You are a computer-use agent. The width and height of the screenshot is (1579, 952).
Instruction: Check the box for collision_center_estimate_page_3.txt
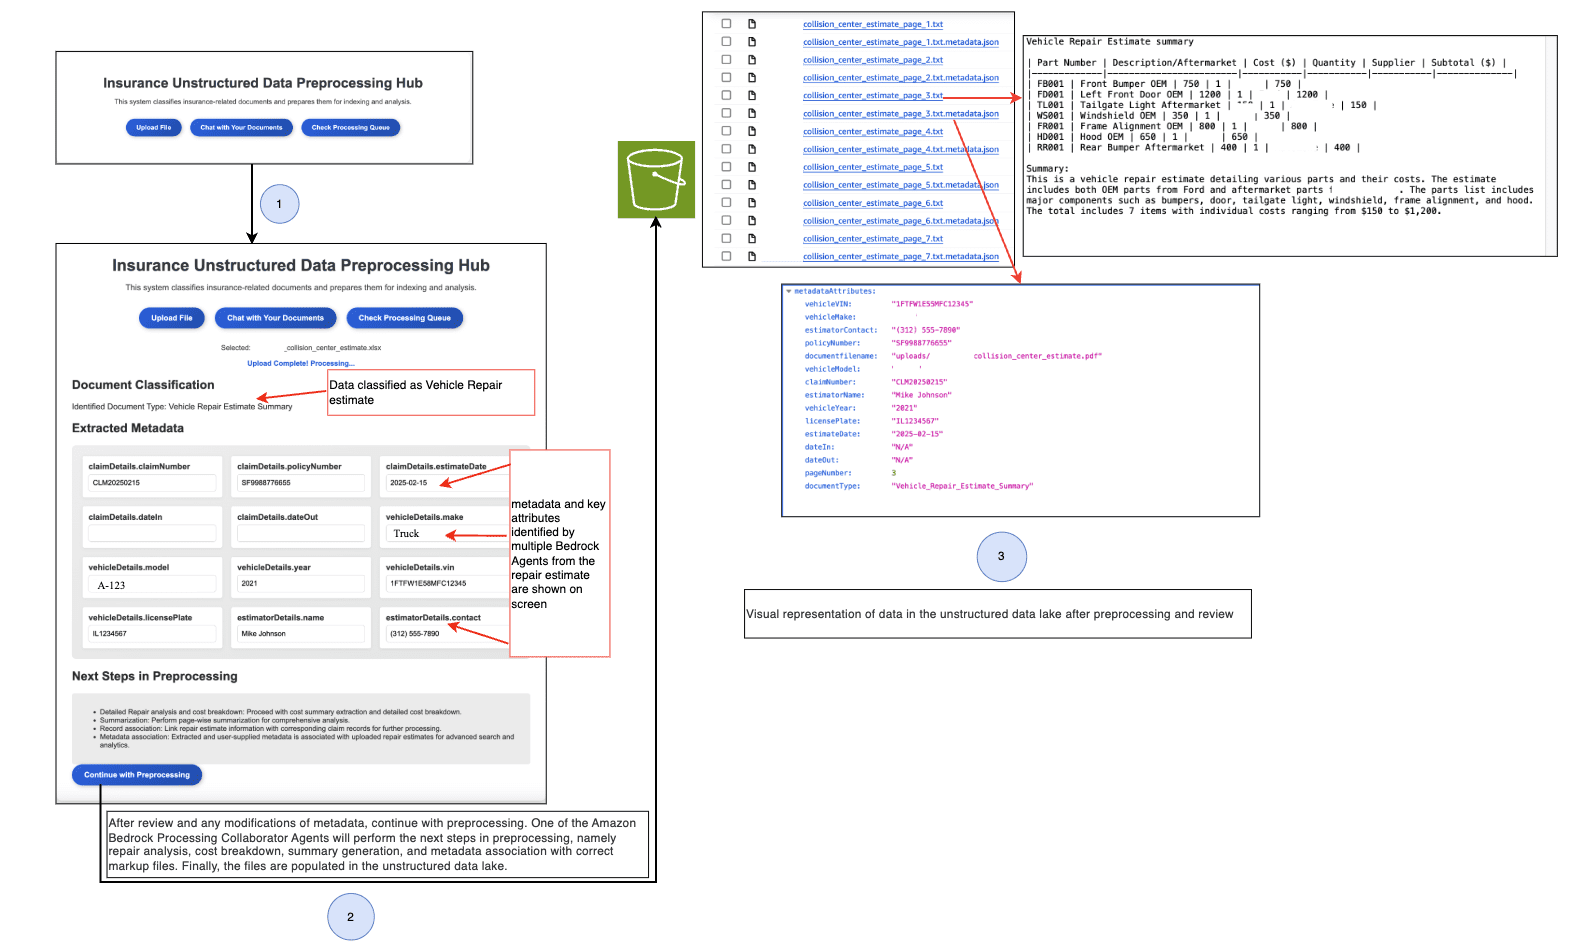click(x=726, y=95)
